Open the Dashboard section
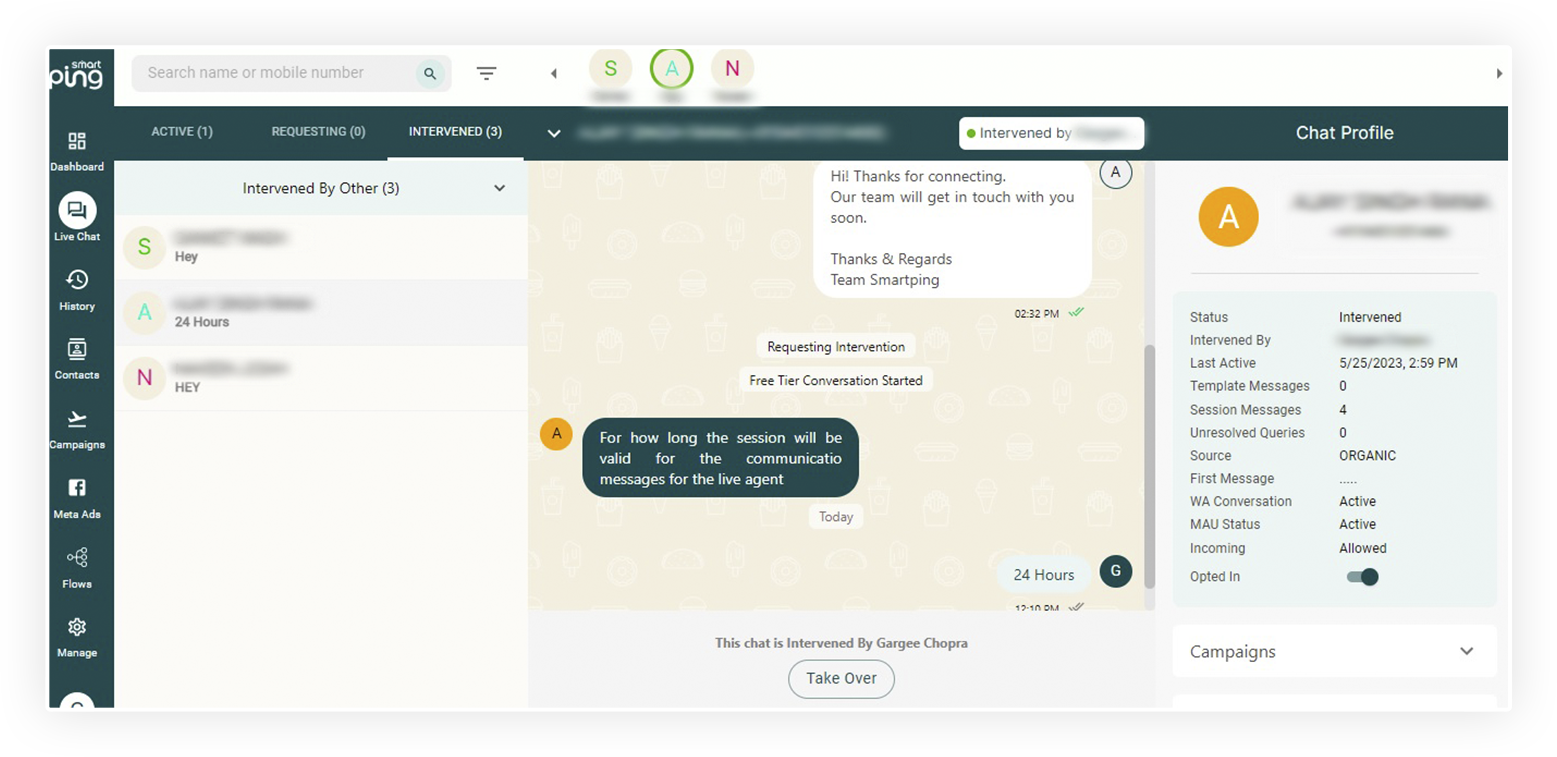Image resolution: width=1557 pixels, height=757 pixels. [x=77, y=151]
